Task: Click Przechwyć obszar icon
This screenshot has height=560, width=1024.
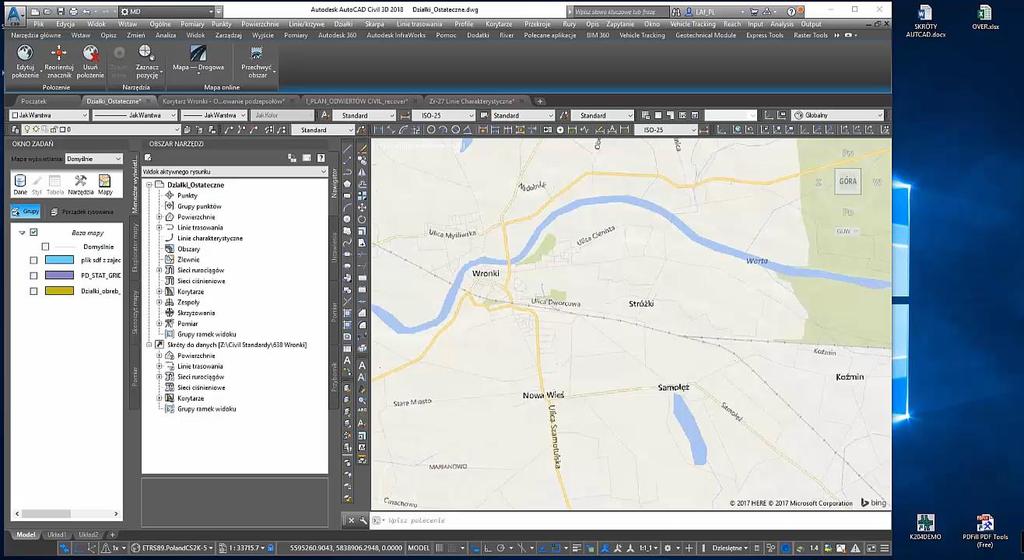Action: click(256, 54)
